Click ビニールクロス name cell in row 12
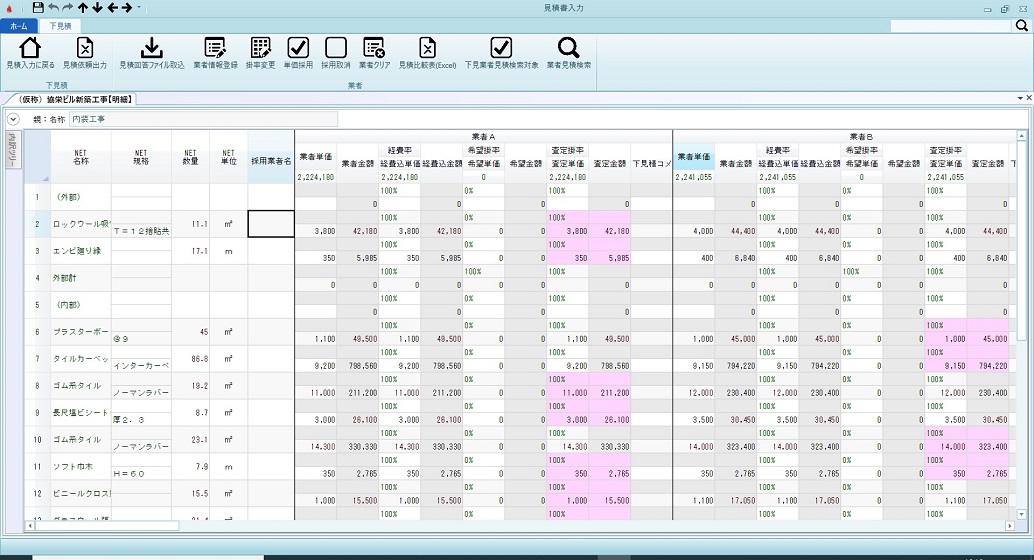The height and width of the screenshot is (560, 1034). pos(81,494)
